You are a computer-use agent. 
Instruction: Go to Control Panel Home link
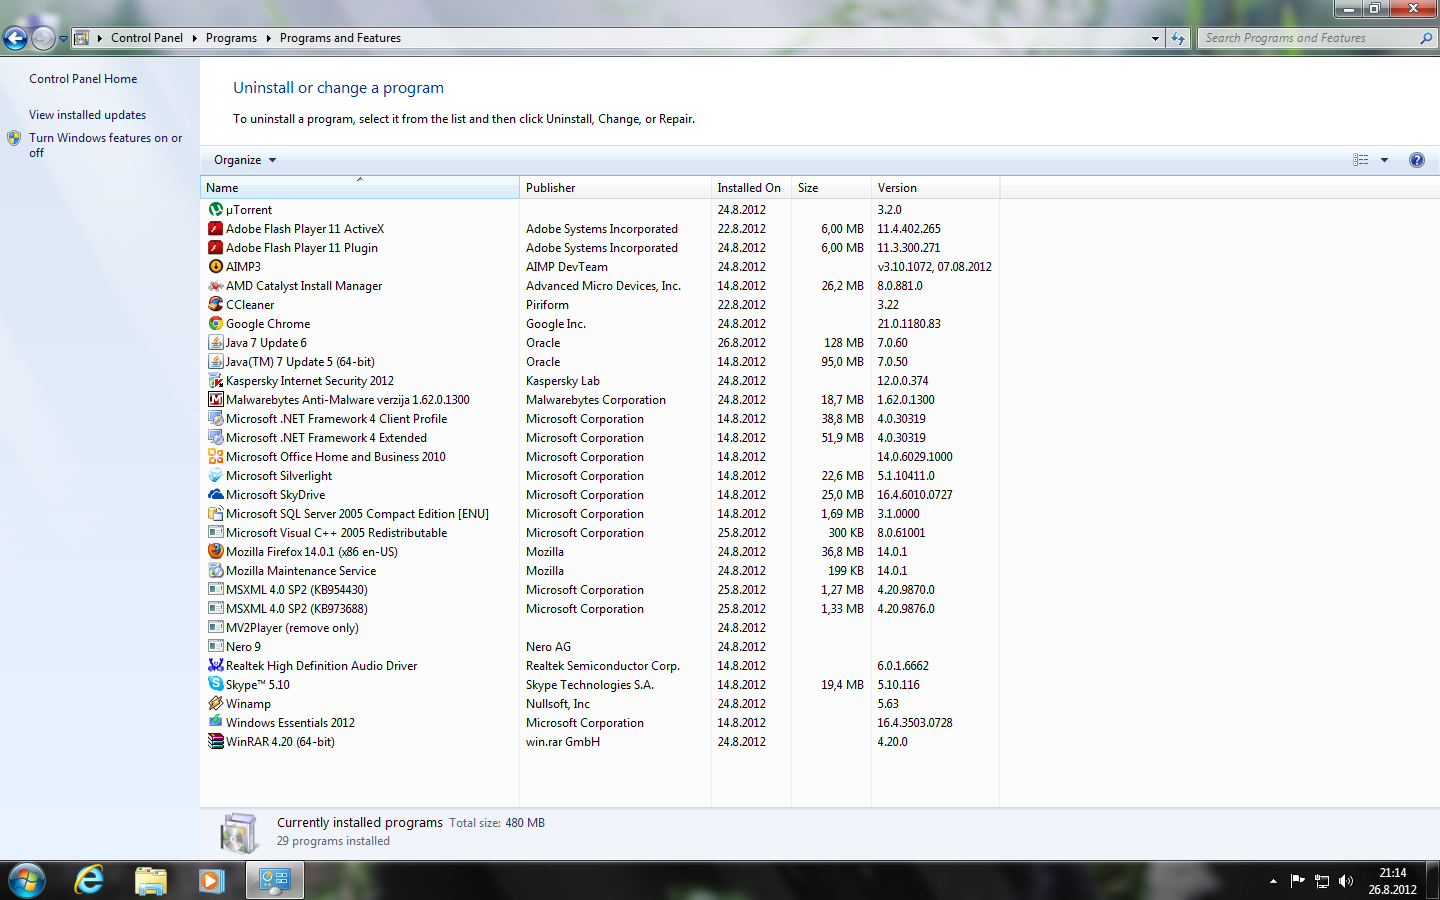(83, 79)
